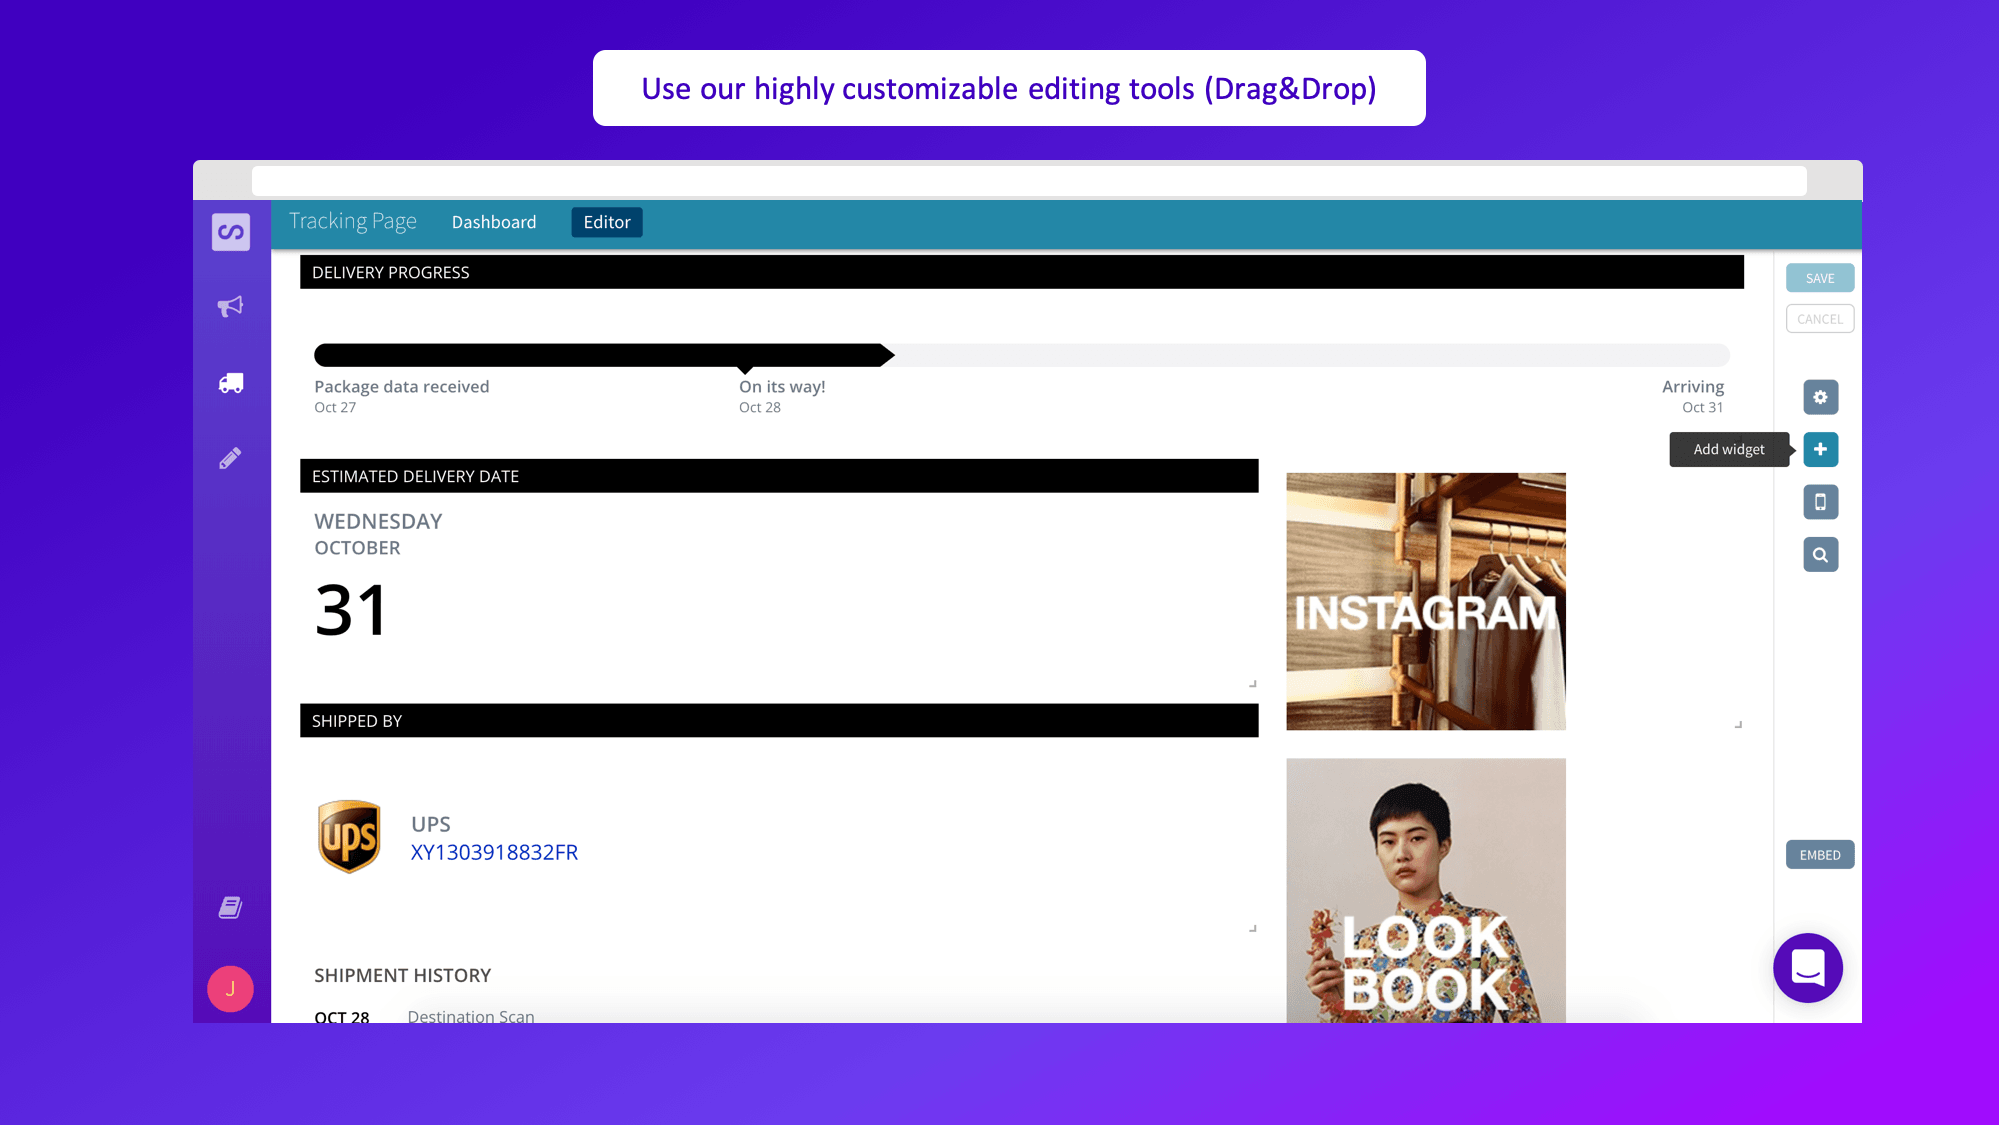The width and height of the screenshot is (1999, 1125).
Task: Click the search/magnify icon on right panel
Action: (1821, 554)
